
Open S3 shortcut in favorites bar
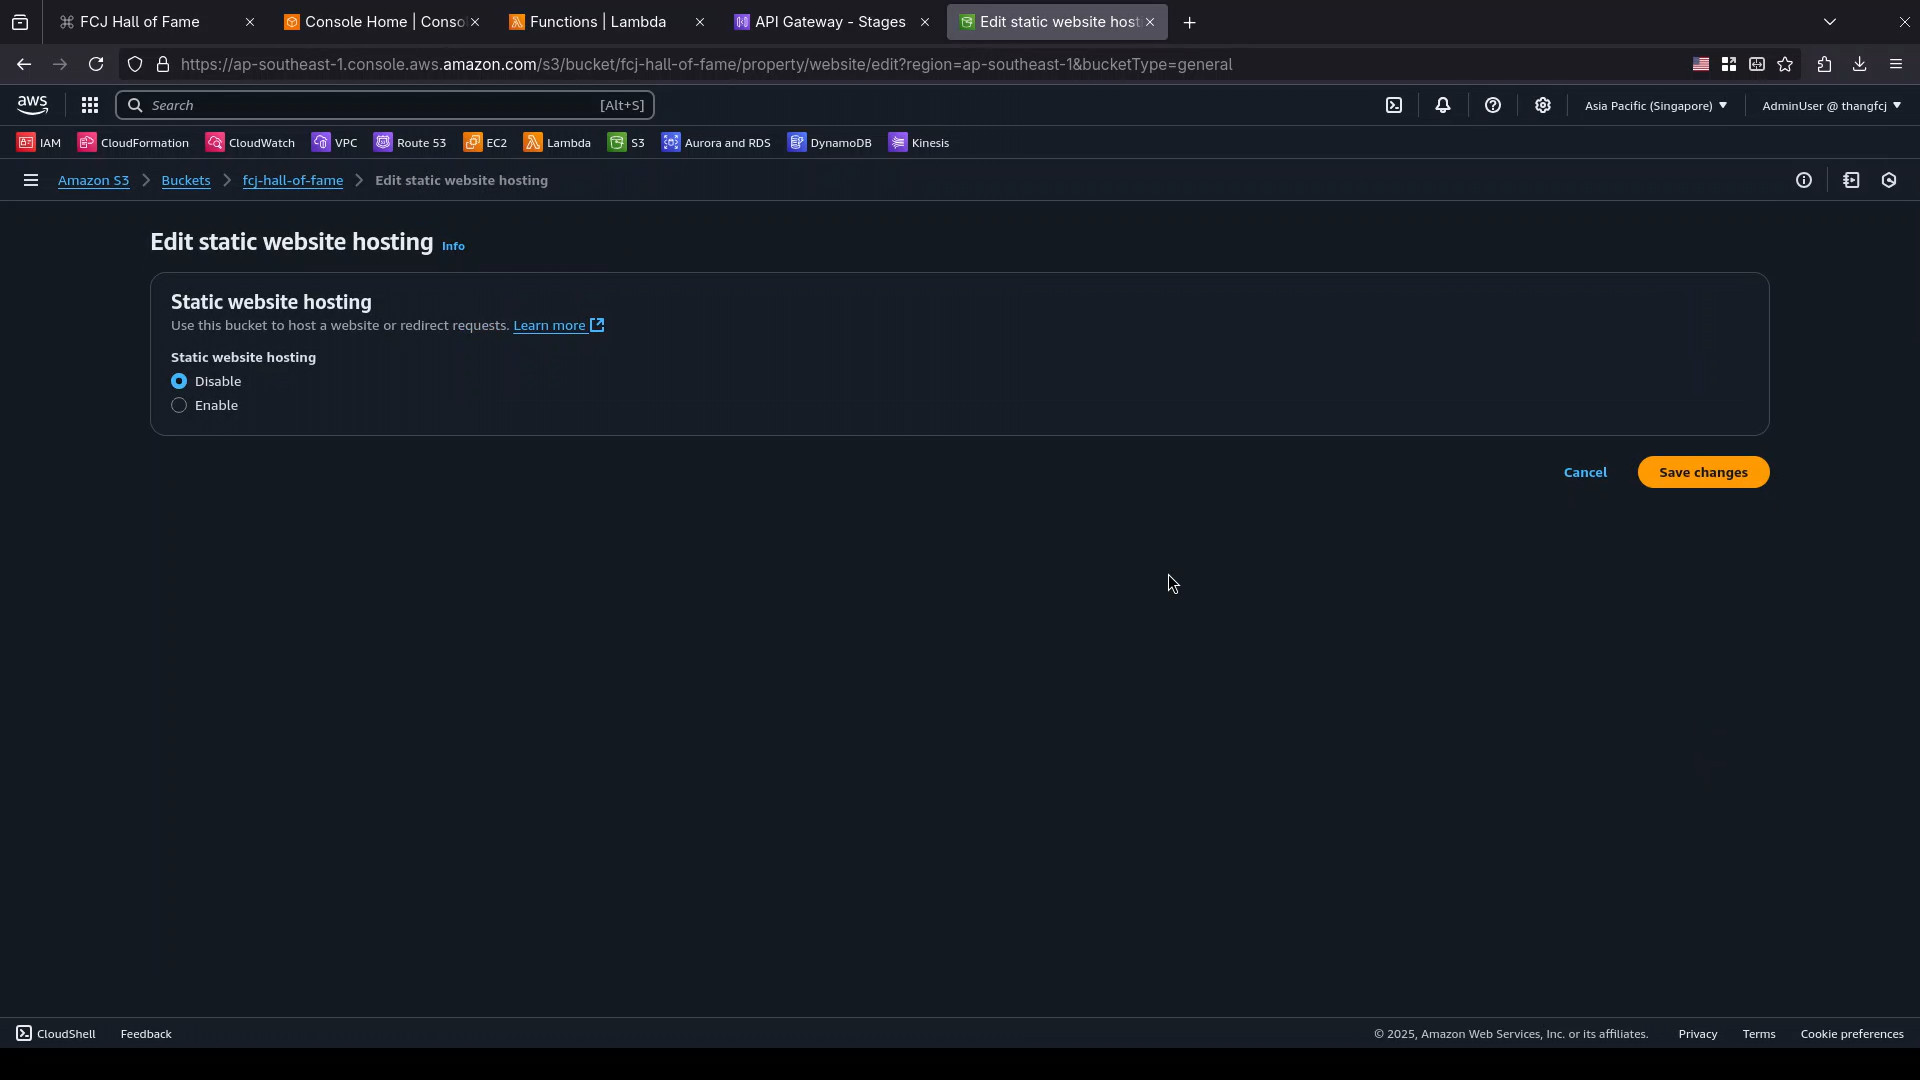[626, 143]
